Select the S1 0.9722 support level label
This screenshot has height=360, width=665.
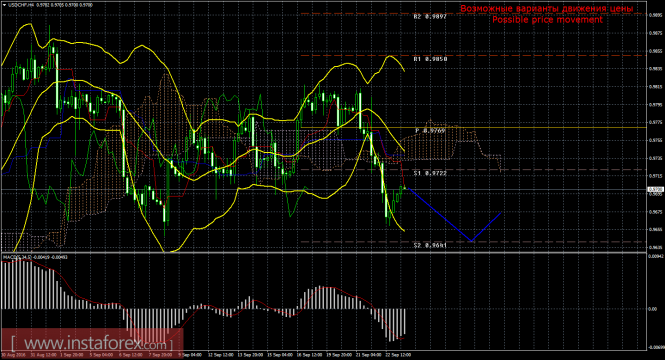pos(430,173)
